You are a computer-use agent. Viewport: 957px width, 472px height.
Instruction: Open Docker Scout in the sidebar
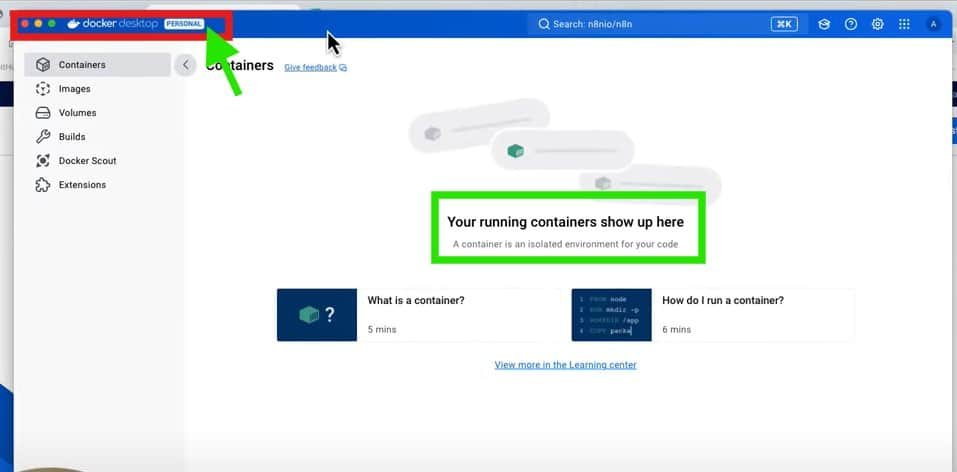click(x=97, y=161)
